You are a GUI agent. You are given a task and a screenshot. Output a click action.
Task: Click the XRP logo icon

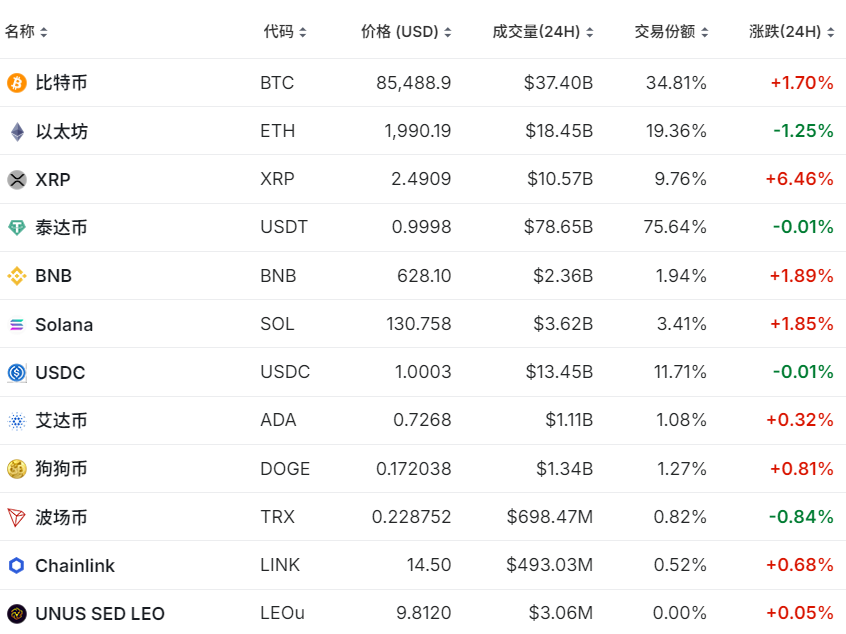point(15,179)
